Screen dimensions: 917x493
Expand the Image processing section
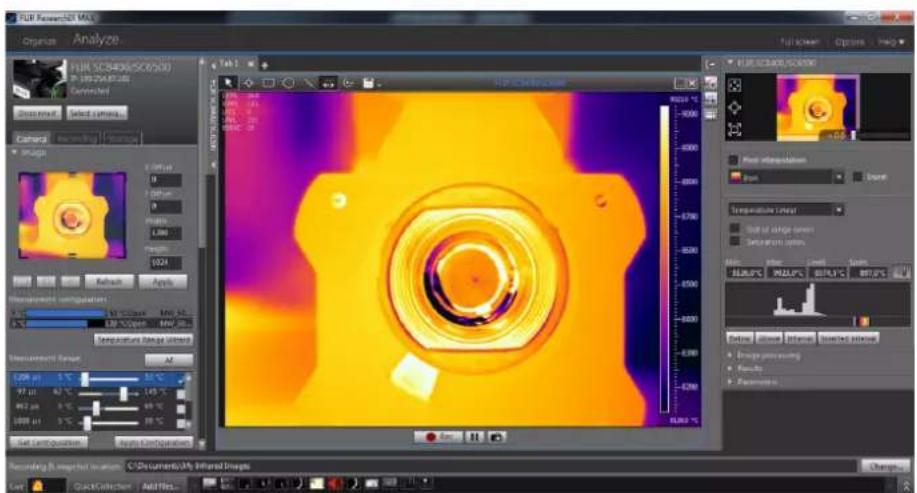[x=730, y=355]
